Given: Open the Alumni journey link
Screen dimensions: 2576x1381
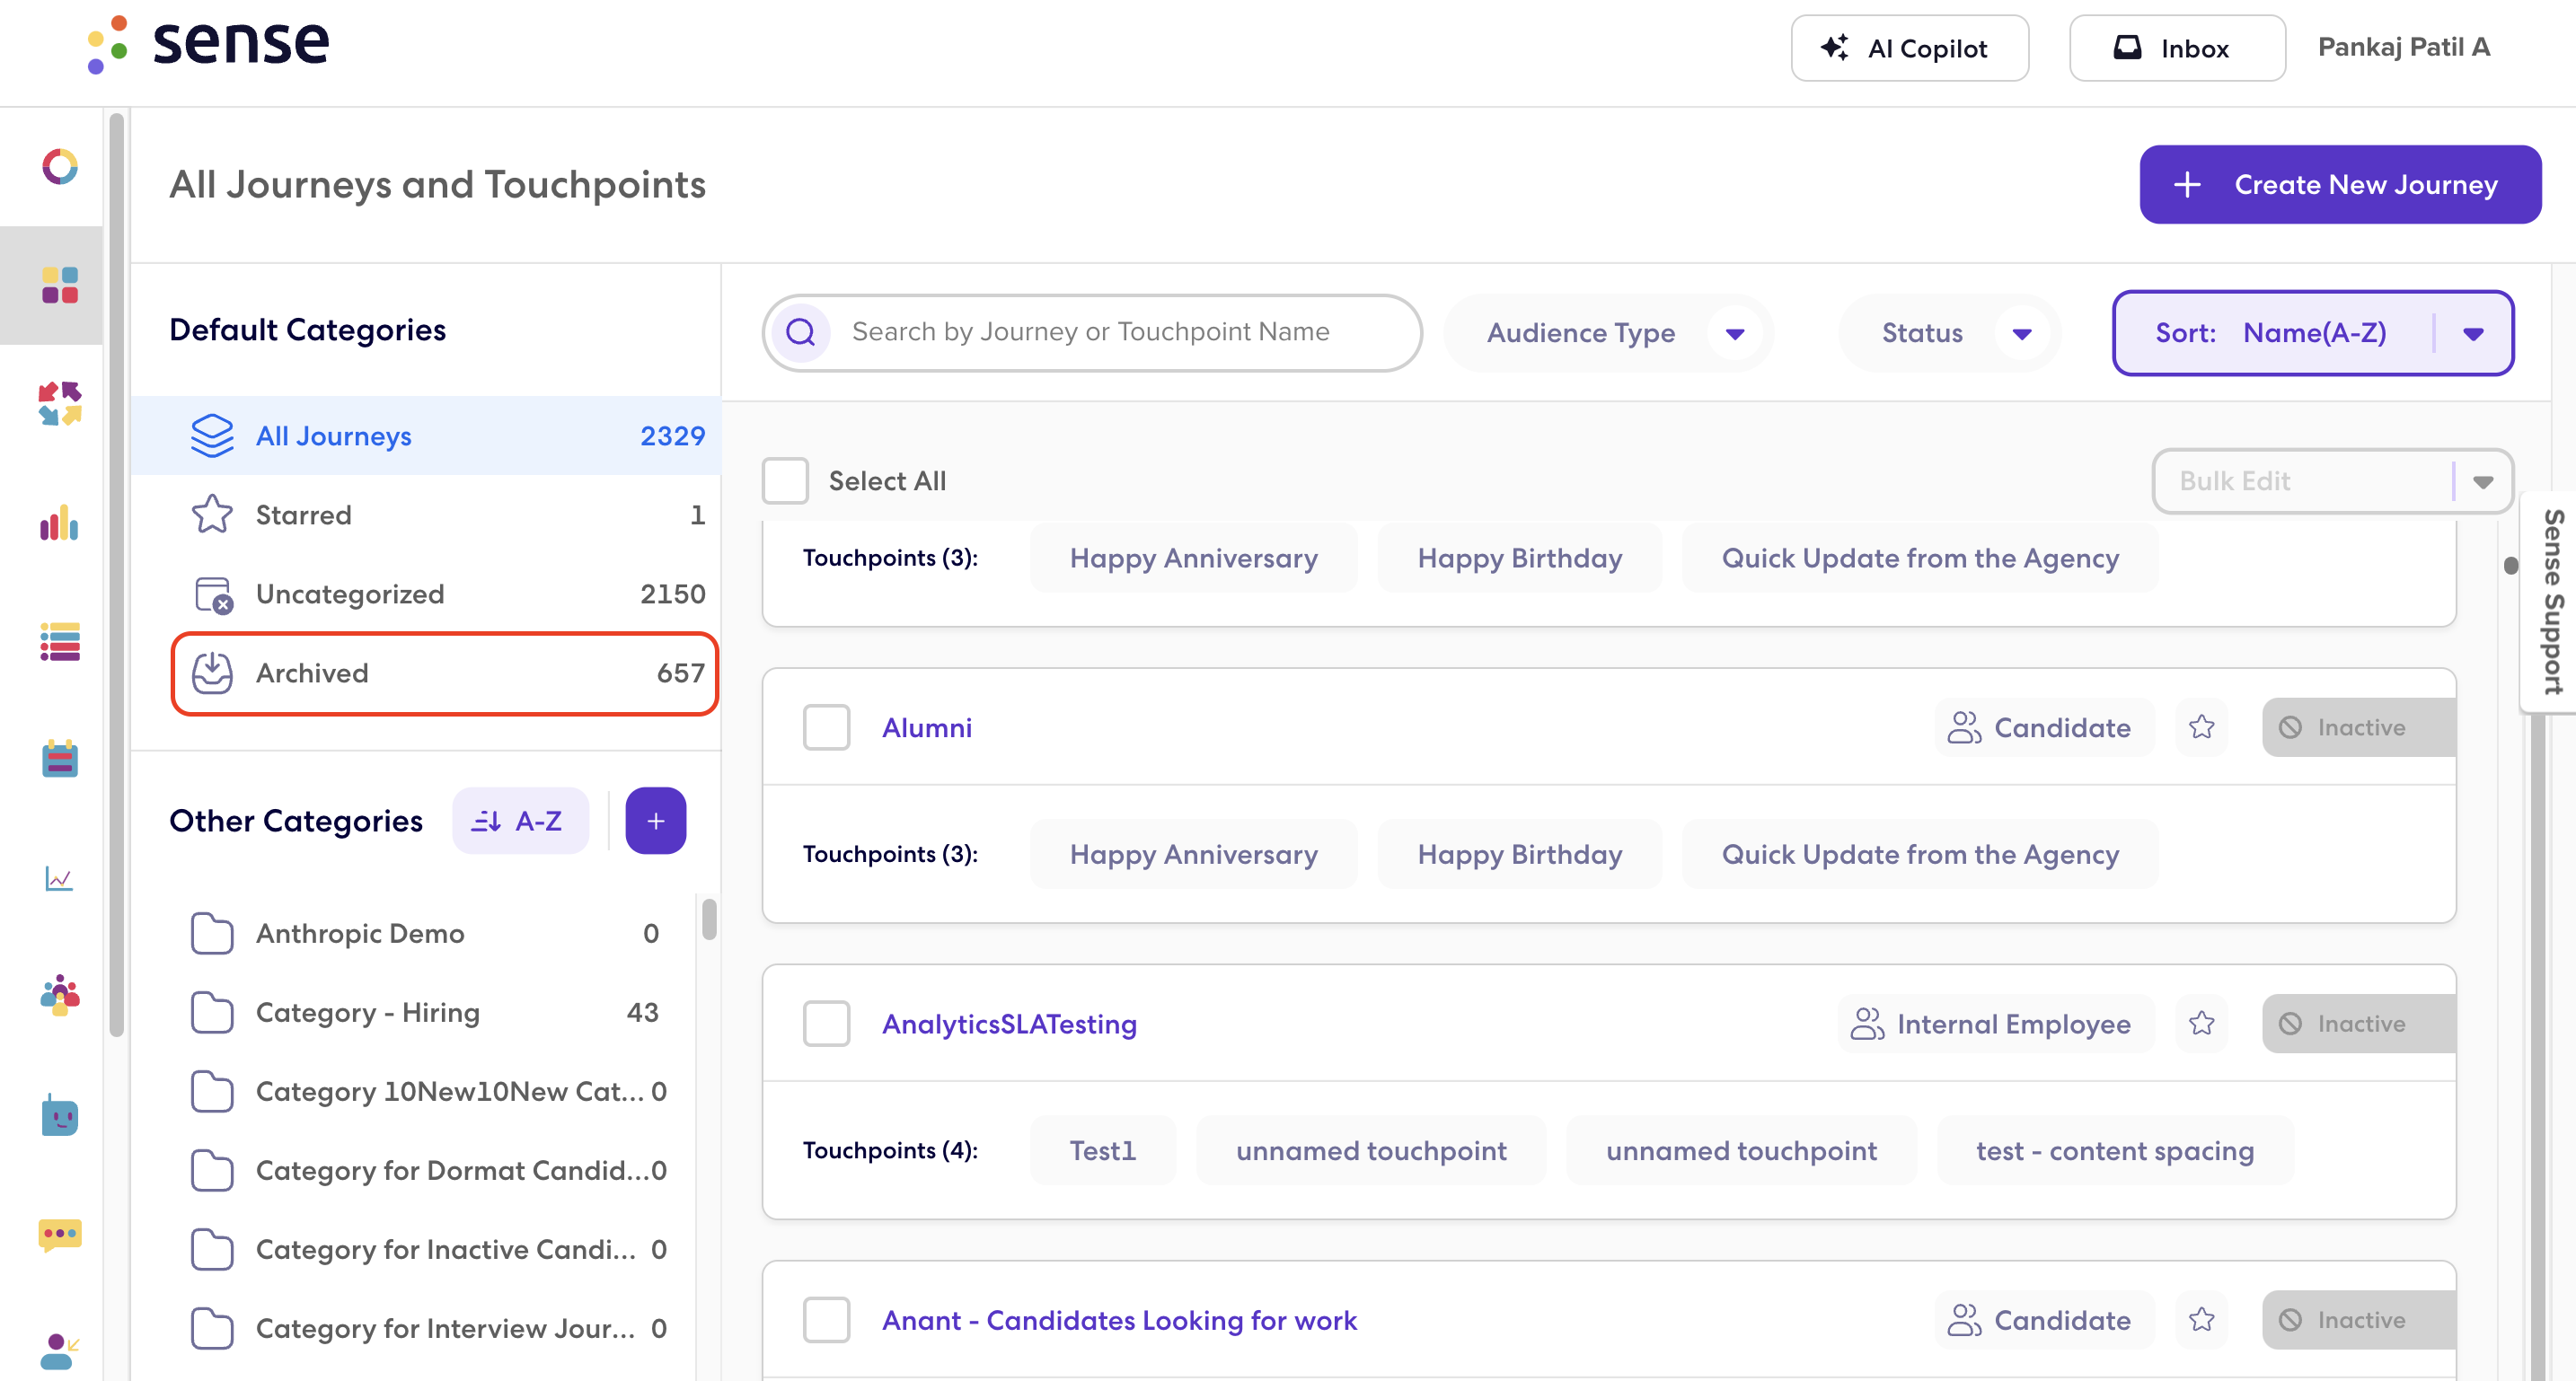Looking at the screenshot, I should (x=926, y=727).
